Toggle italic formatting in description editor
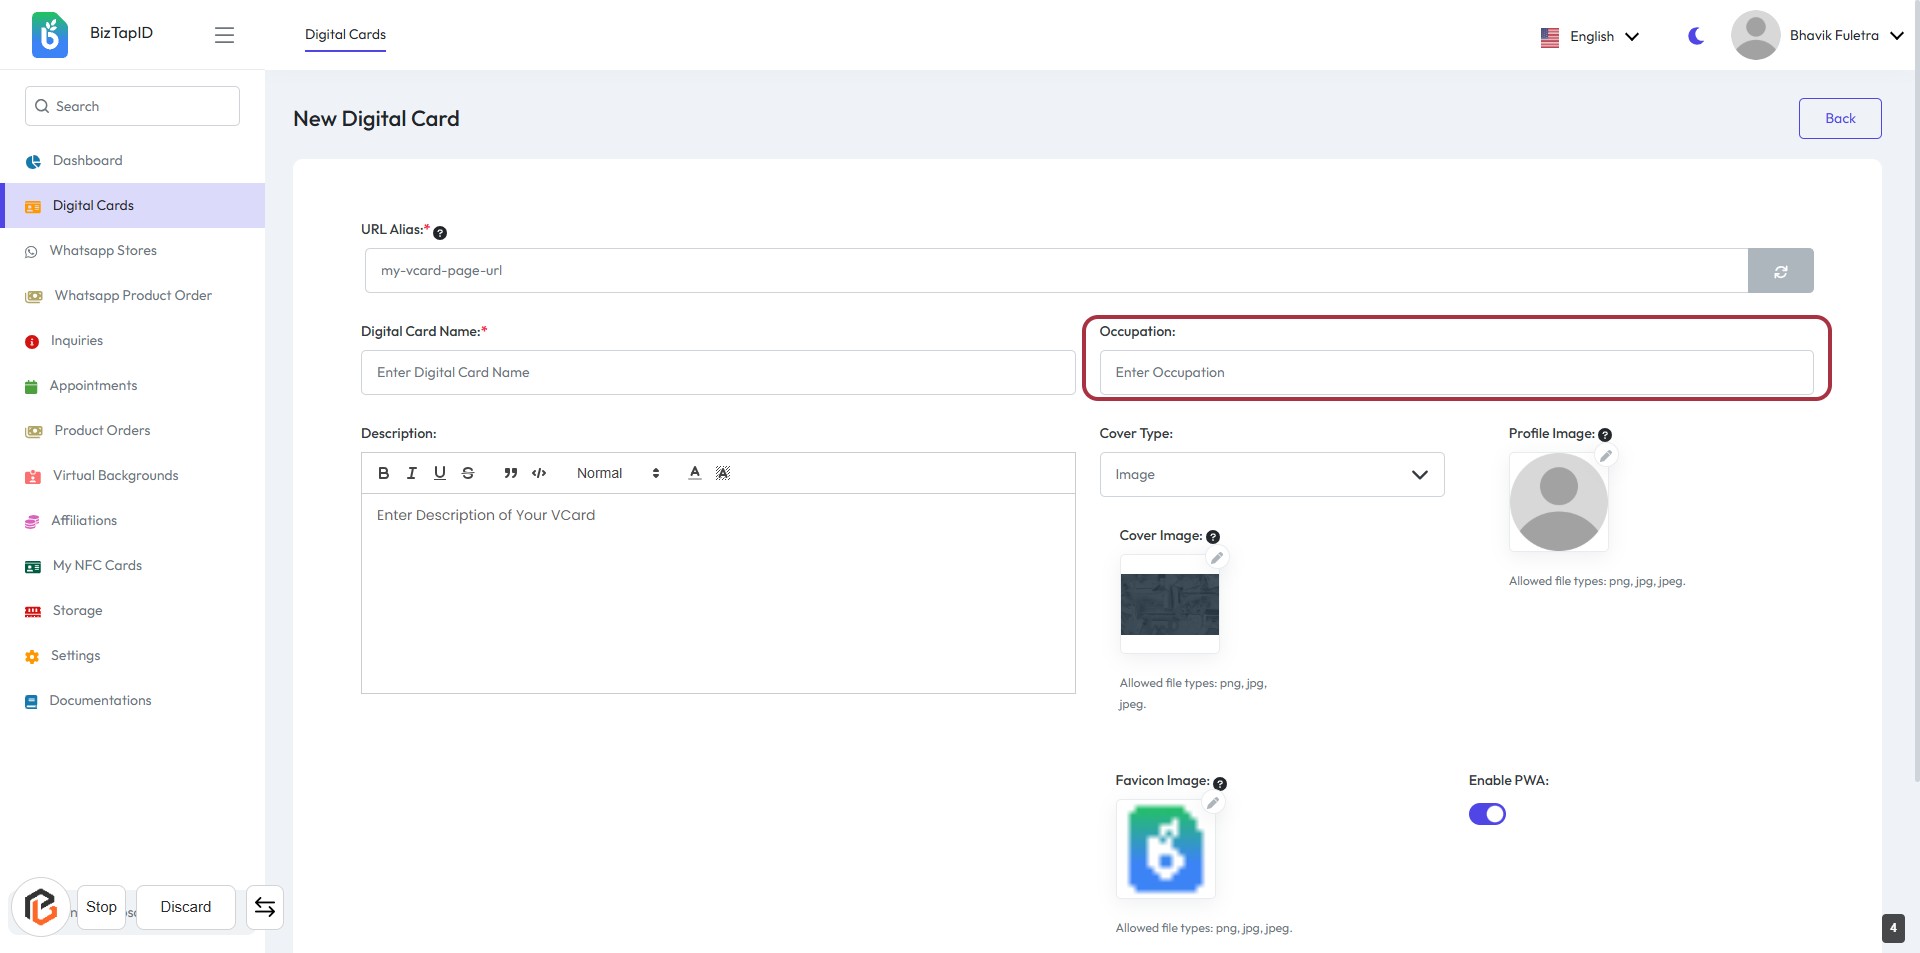The width and height of the screenshot is (1920, 953). pos(411,473)
